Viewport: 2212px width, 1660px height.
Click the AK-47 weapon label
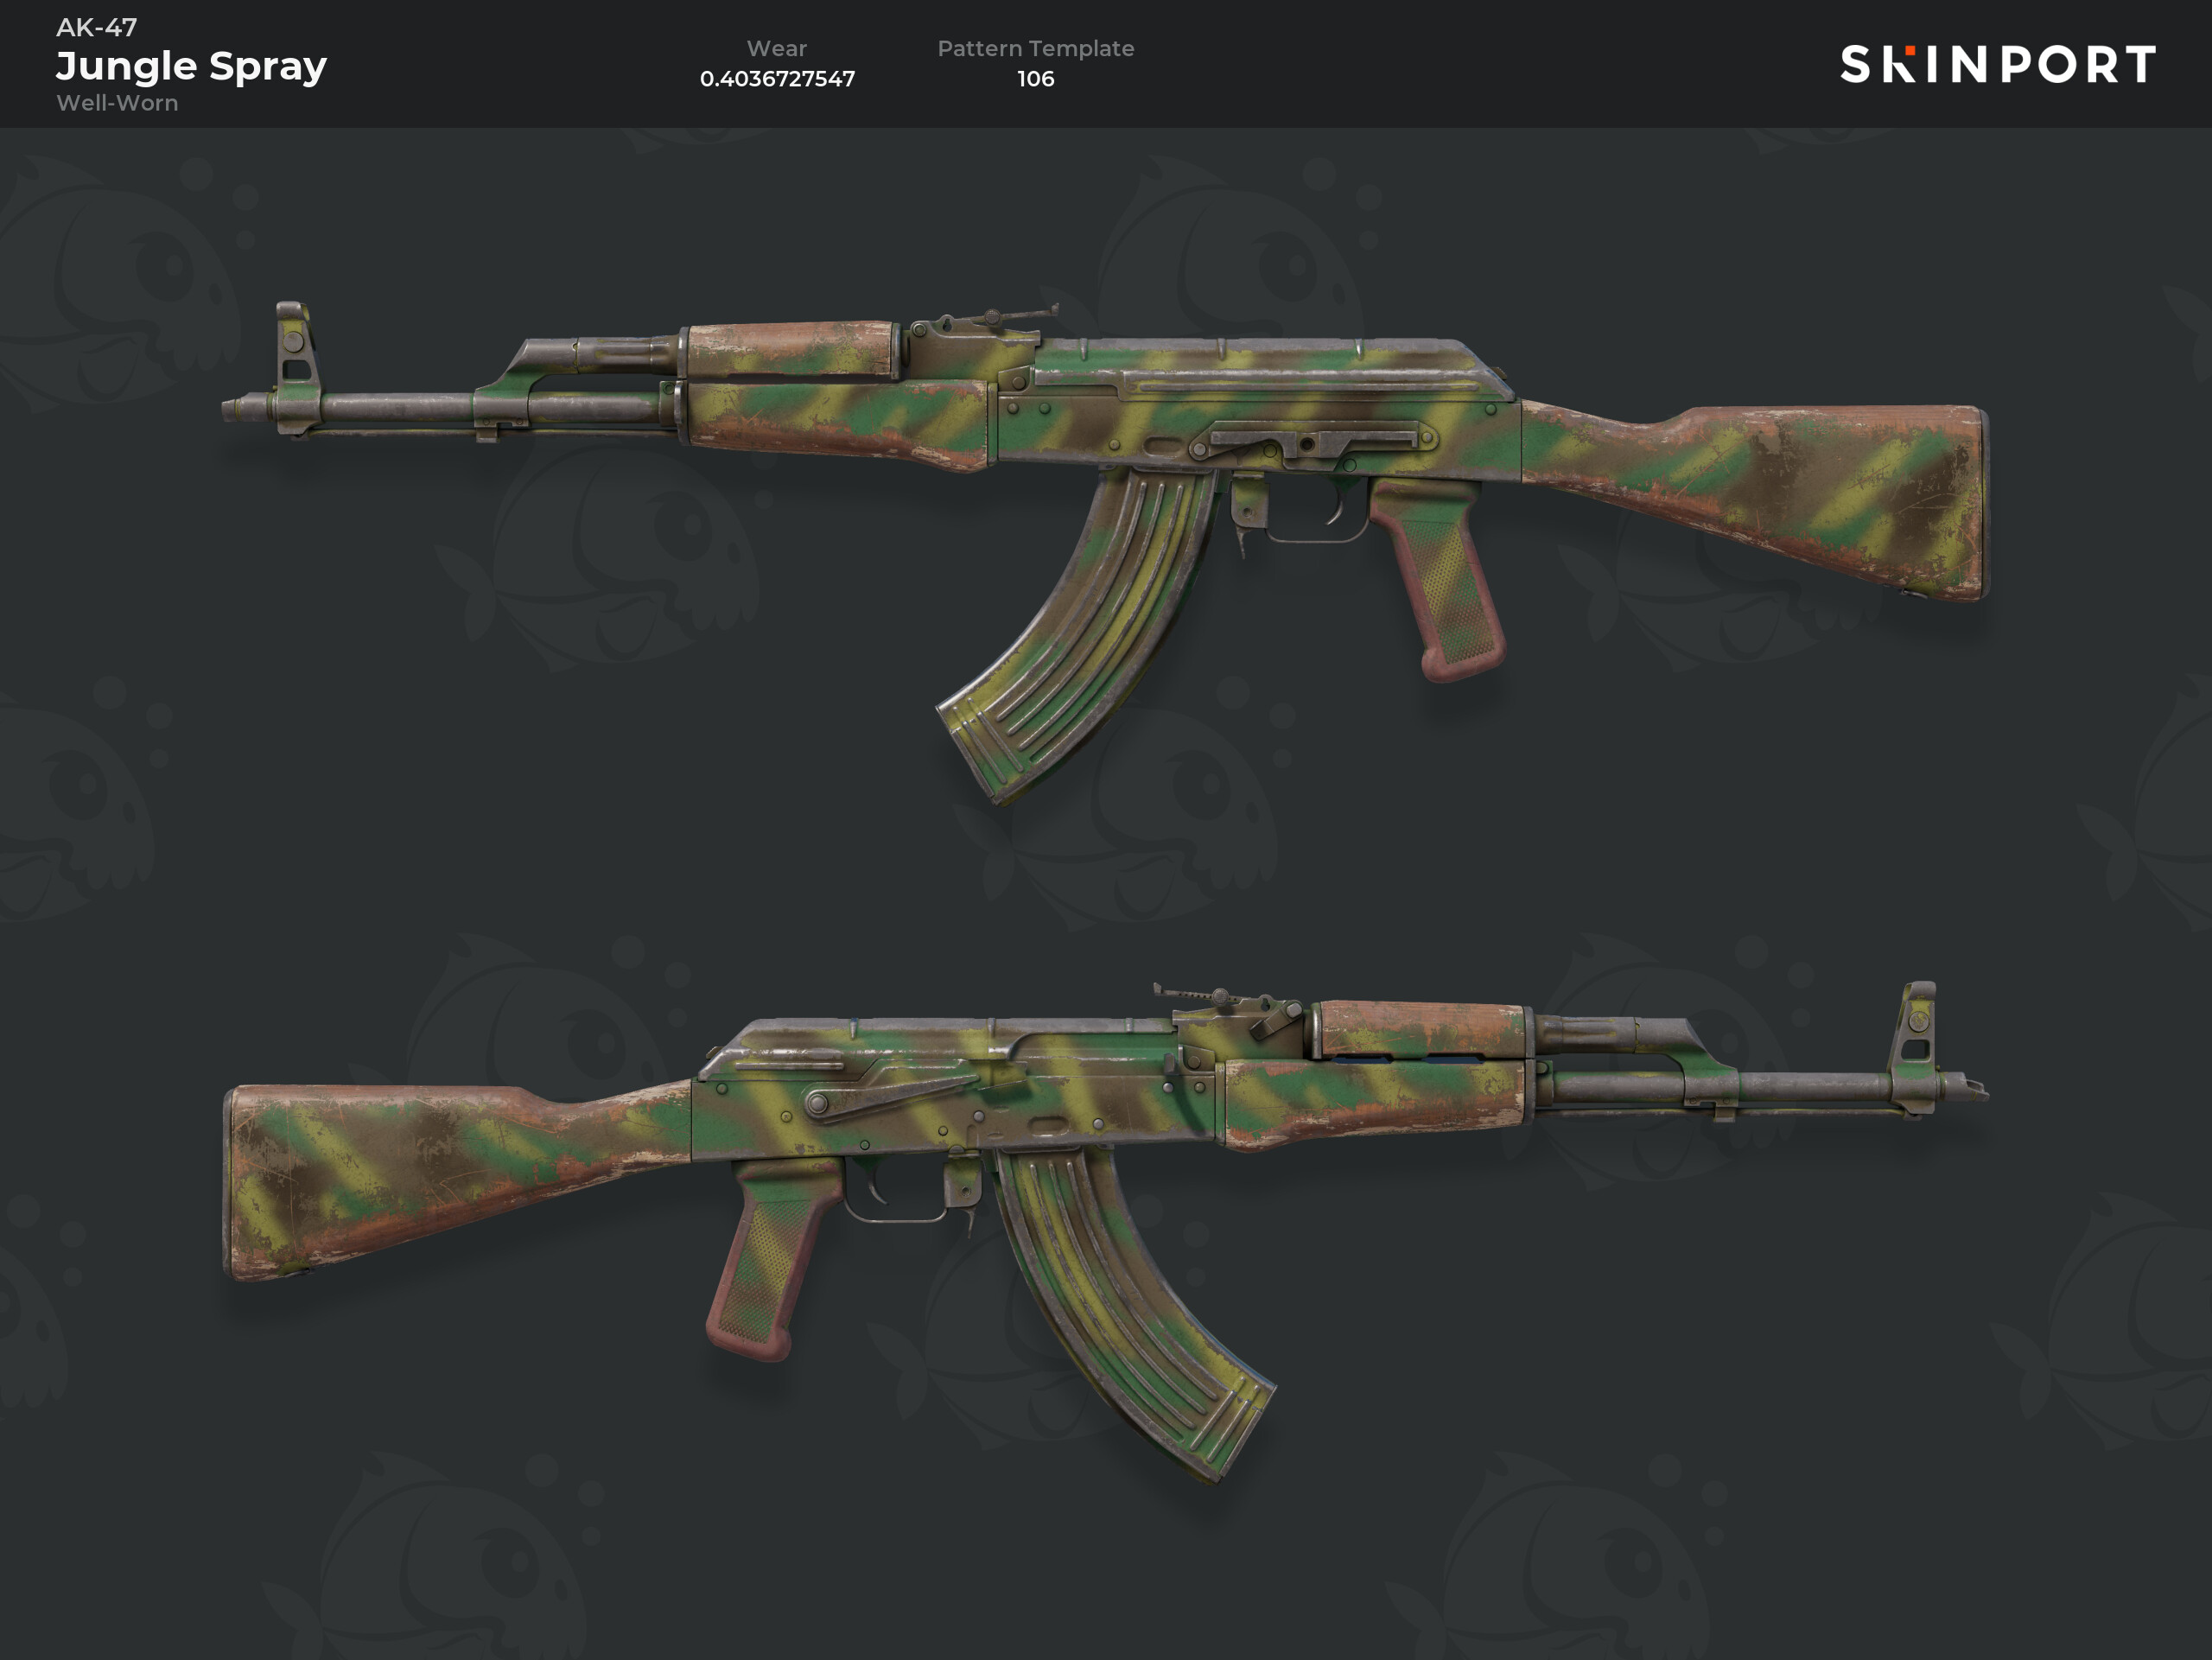tap(96, 27)
